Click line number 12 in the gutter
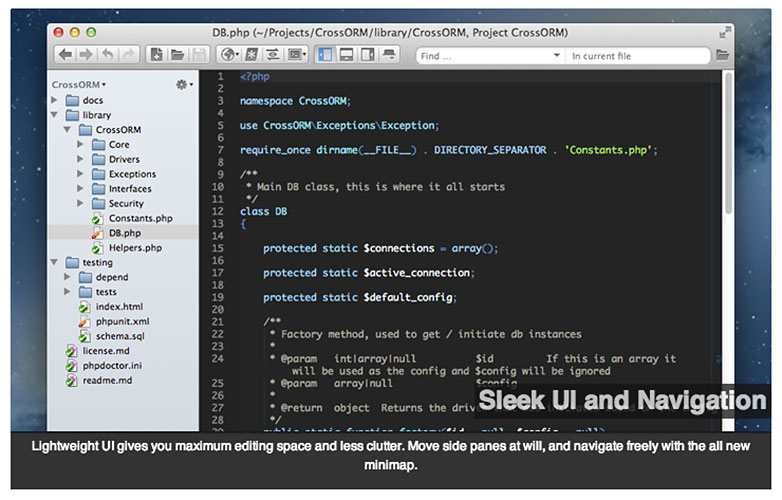The width and height of the screenshot is (782, 500). pyautogui.click(x=217, y=211)
